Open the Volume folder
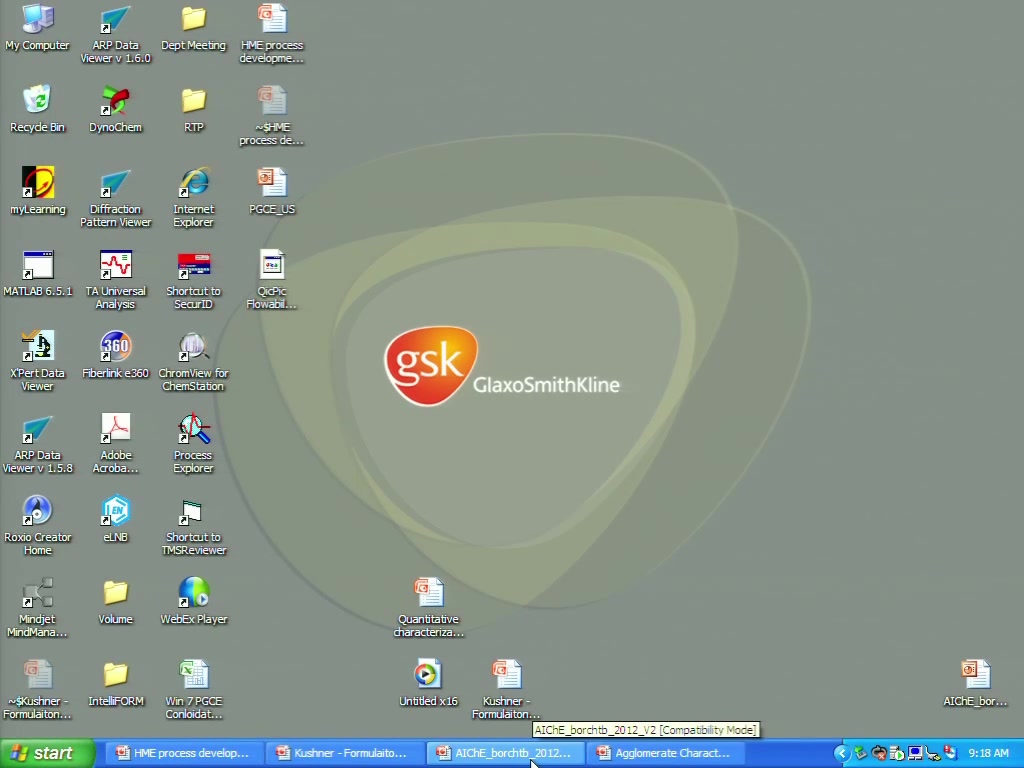The image size is (1024, 768). click(116, 601)
